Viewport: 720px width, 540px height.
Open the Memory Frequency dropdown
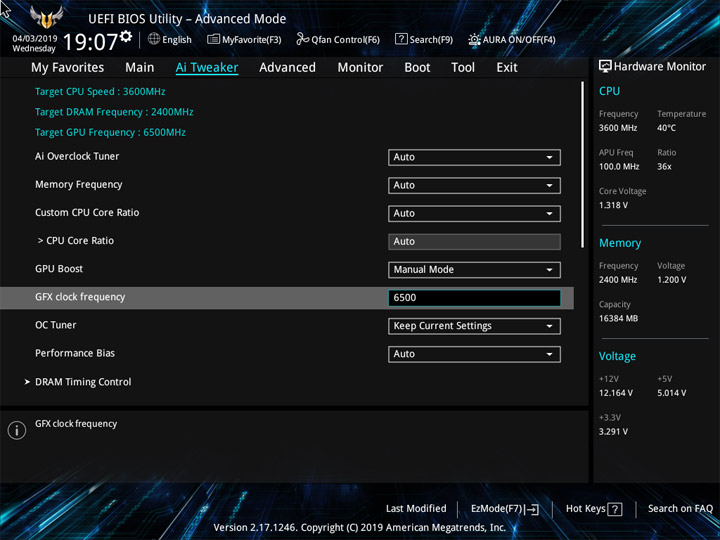tap(474, 186)
